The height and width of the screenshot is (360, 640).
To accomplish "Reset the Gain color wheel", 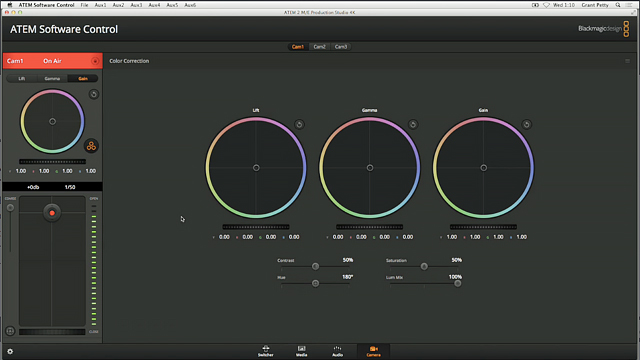I will 527,124.
